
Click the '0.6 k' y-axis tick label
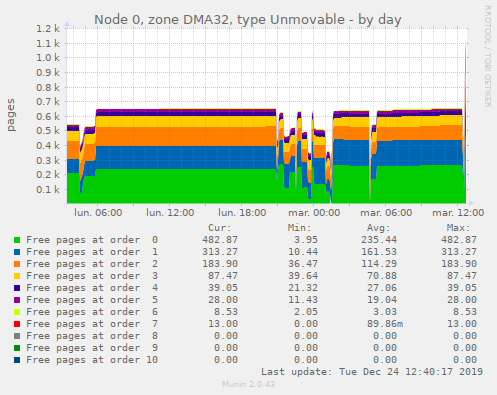point(48,117)
